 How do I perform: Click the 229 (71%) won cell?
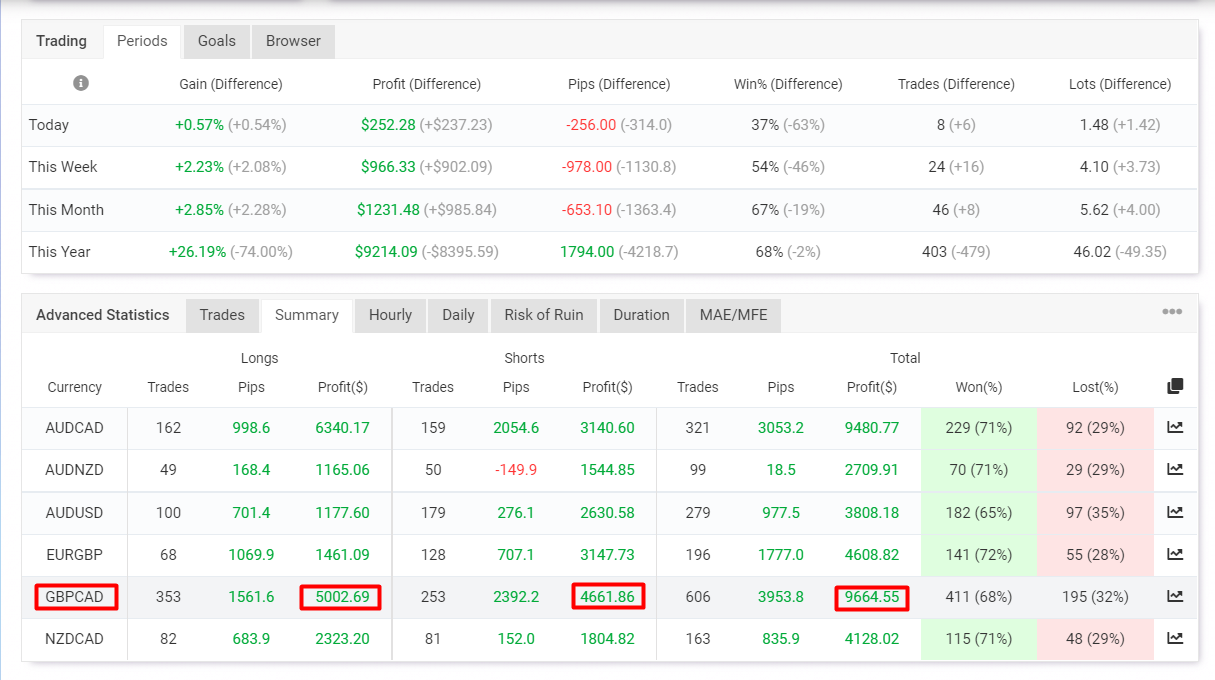coord(979,428)
